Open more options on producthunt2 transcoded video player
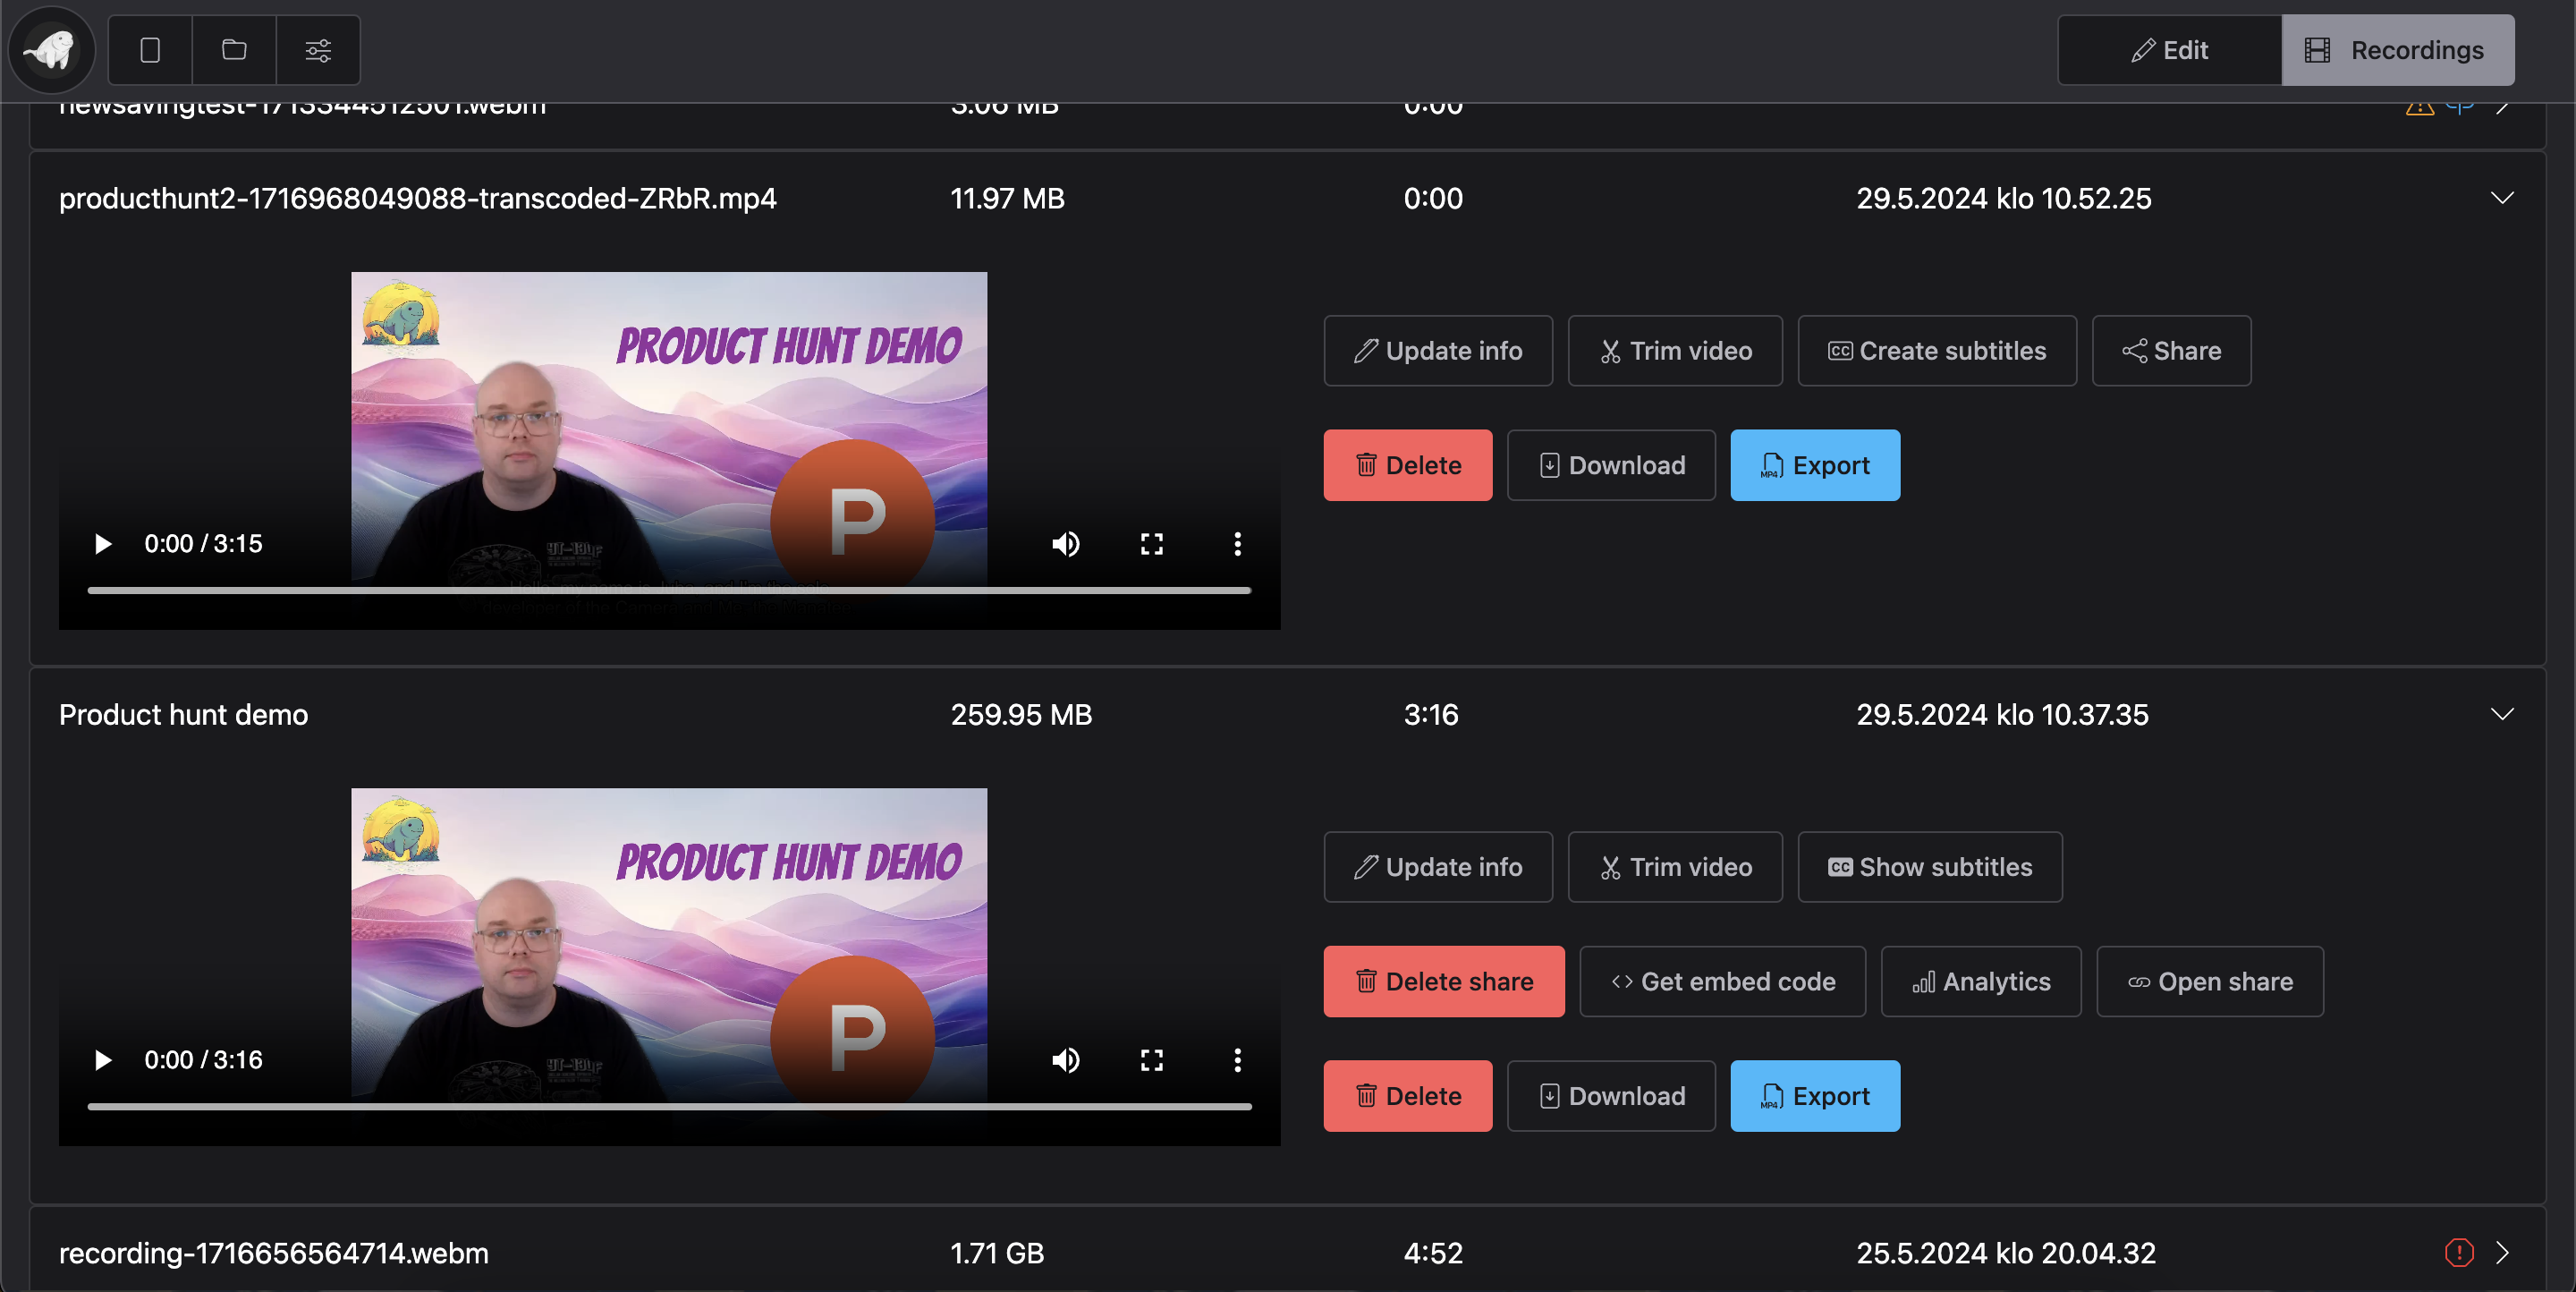This screenshot has width=2576, height=1292. point(1237,544)
